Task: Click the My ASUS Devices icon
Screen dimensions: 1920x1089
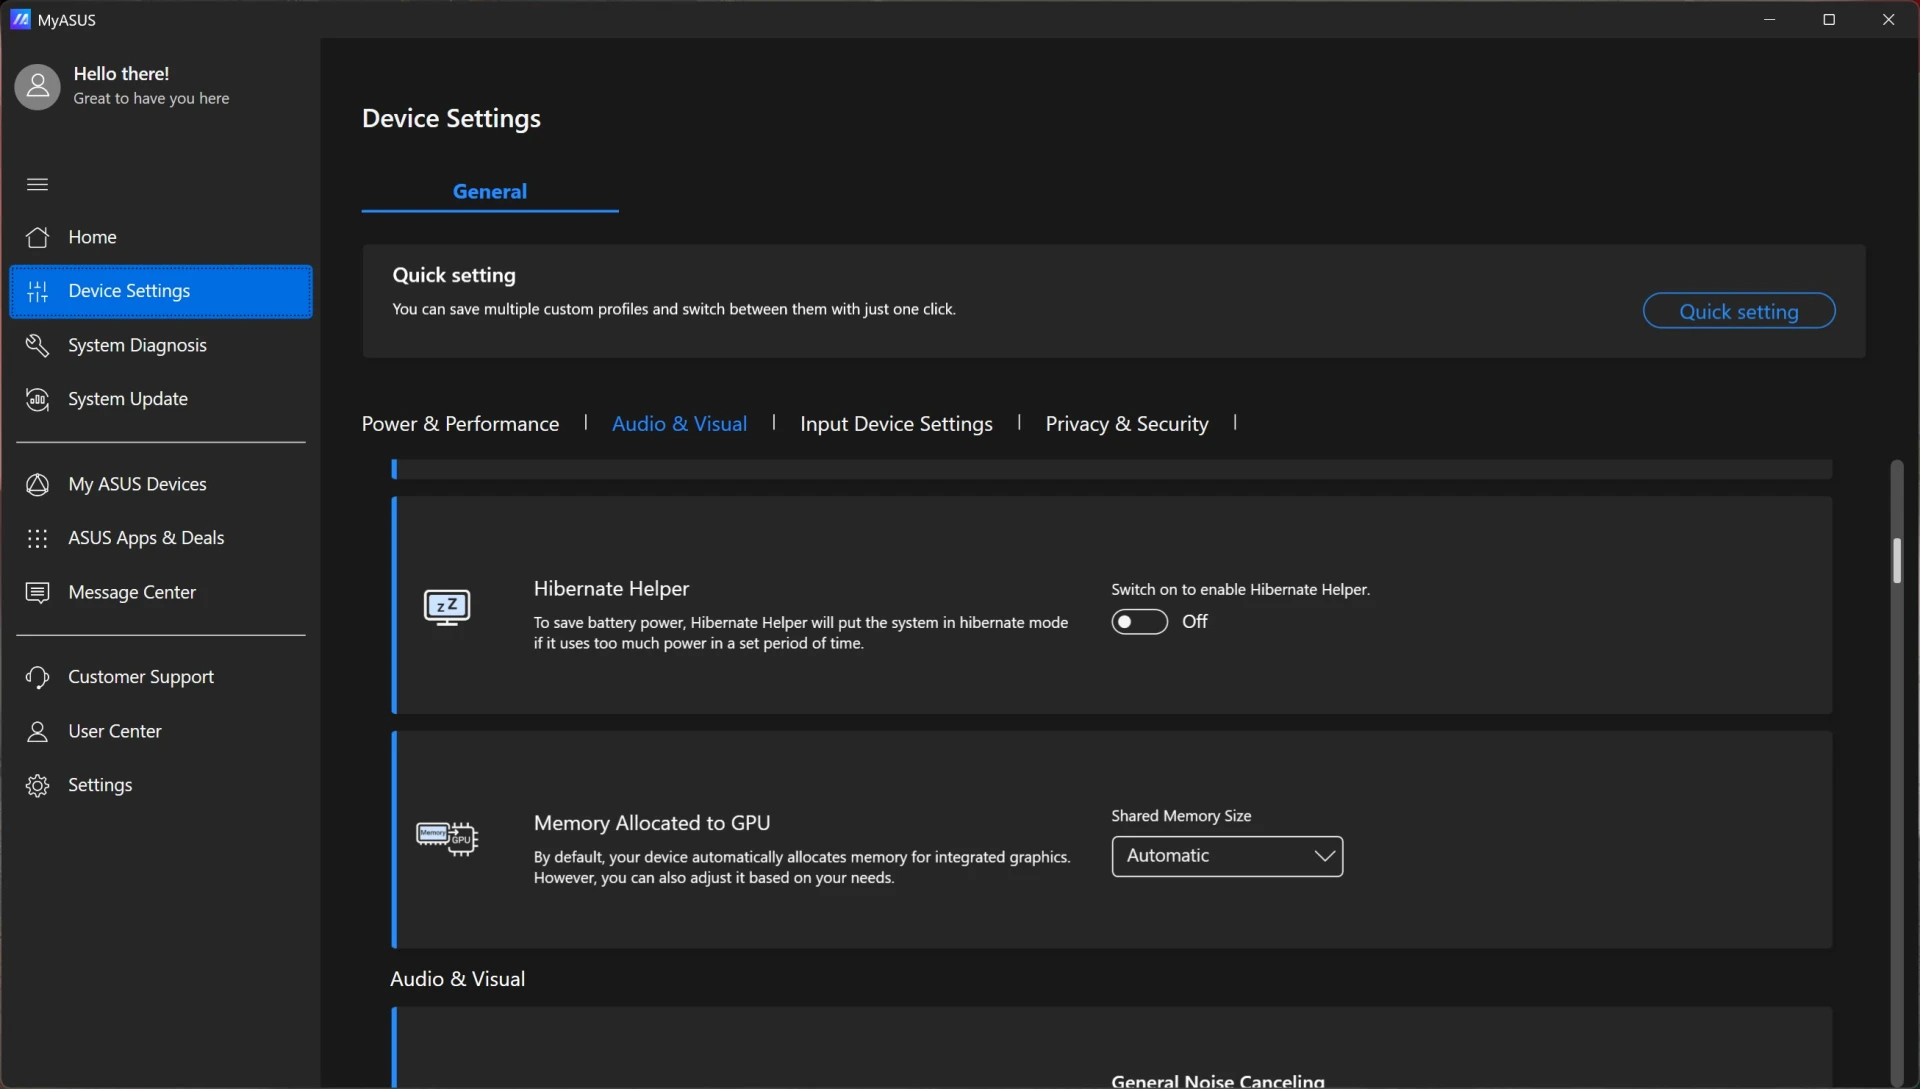Action: pyautogui.click(x=37, y=484)
